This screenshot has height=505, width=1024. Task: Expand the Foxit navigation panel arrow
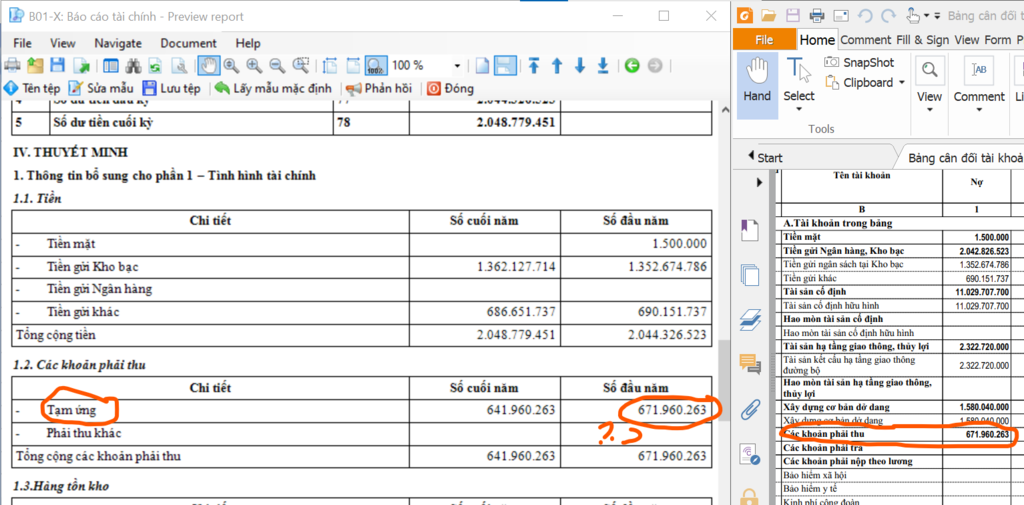[759, 182]
